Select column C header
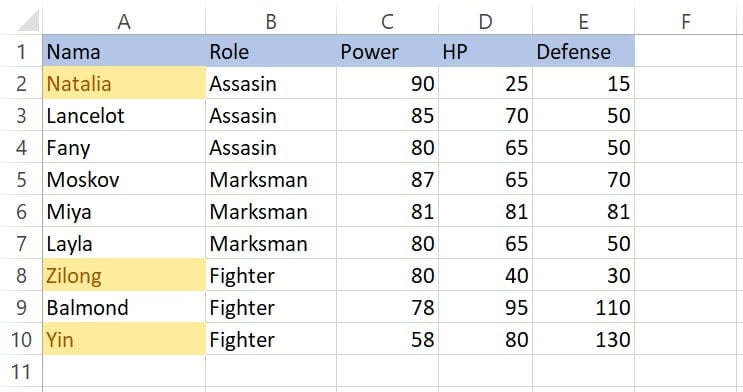743x392 pixels. pyautogui.click(x=387, y=21)
